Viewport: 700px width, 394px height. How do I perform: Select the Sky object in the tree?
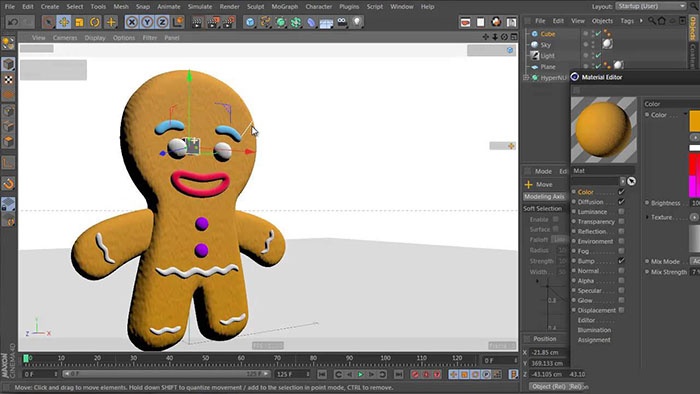[546, 45]
